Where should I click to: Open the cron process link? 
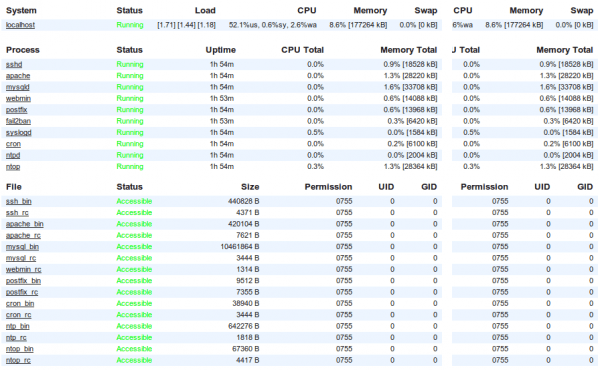[13, 144]
